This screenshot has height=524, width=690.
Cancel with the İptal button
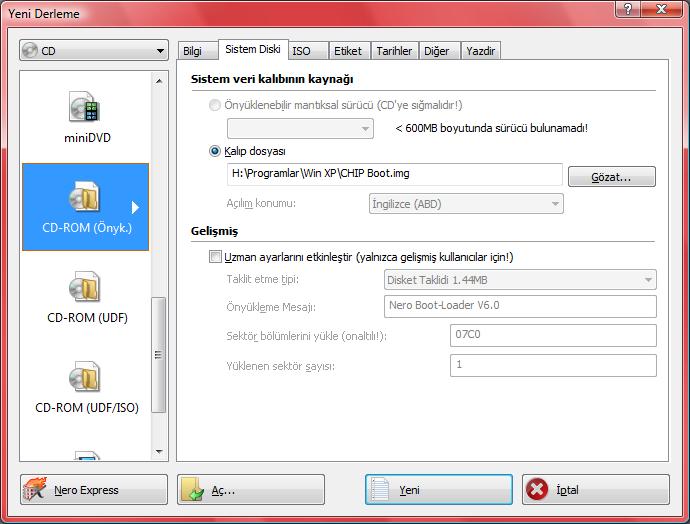(595, 490)
